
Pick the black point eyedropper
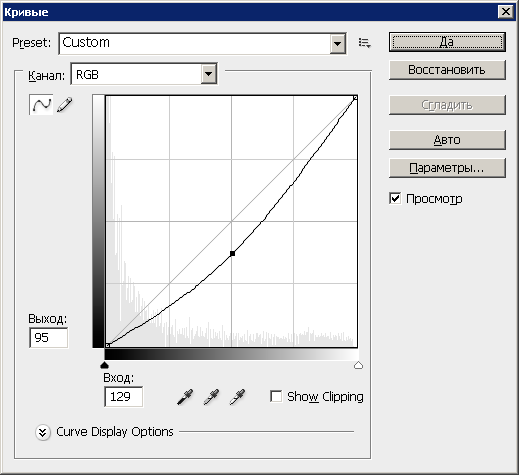[x=185, y=397]
